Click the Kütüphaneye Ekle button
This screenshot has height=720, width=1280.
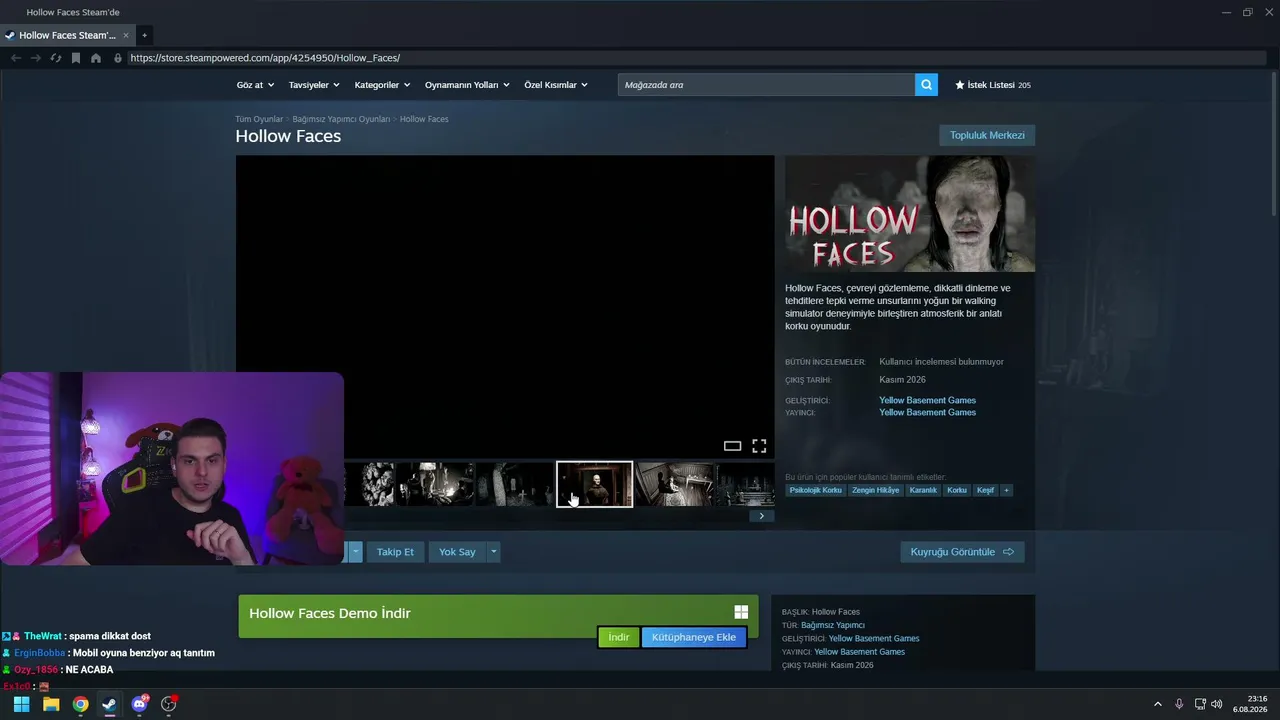(x=694, y=638)
